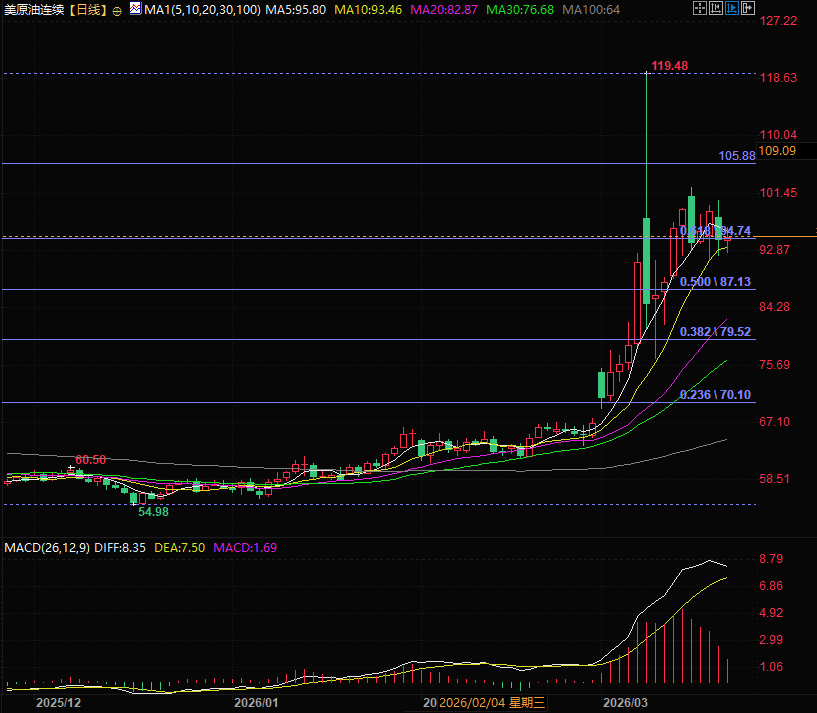Click the 105.88 Fibonacci level label
The height and width of the screenshot is (713, 817).
[737, 156]
